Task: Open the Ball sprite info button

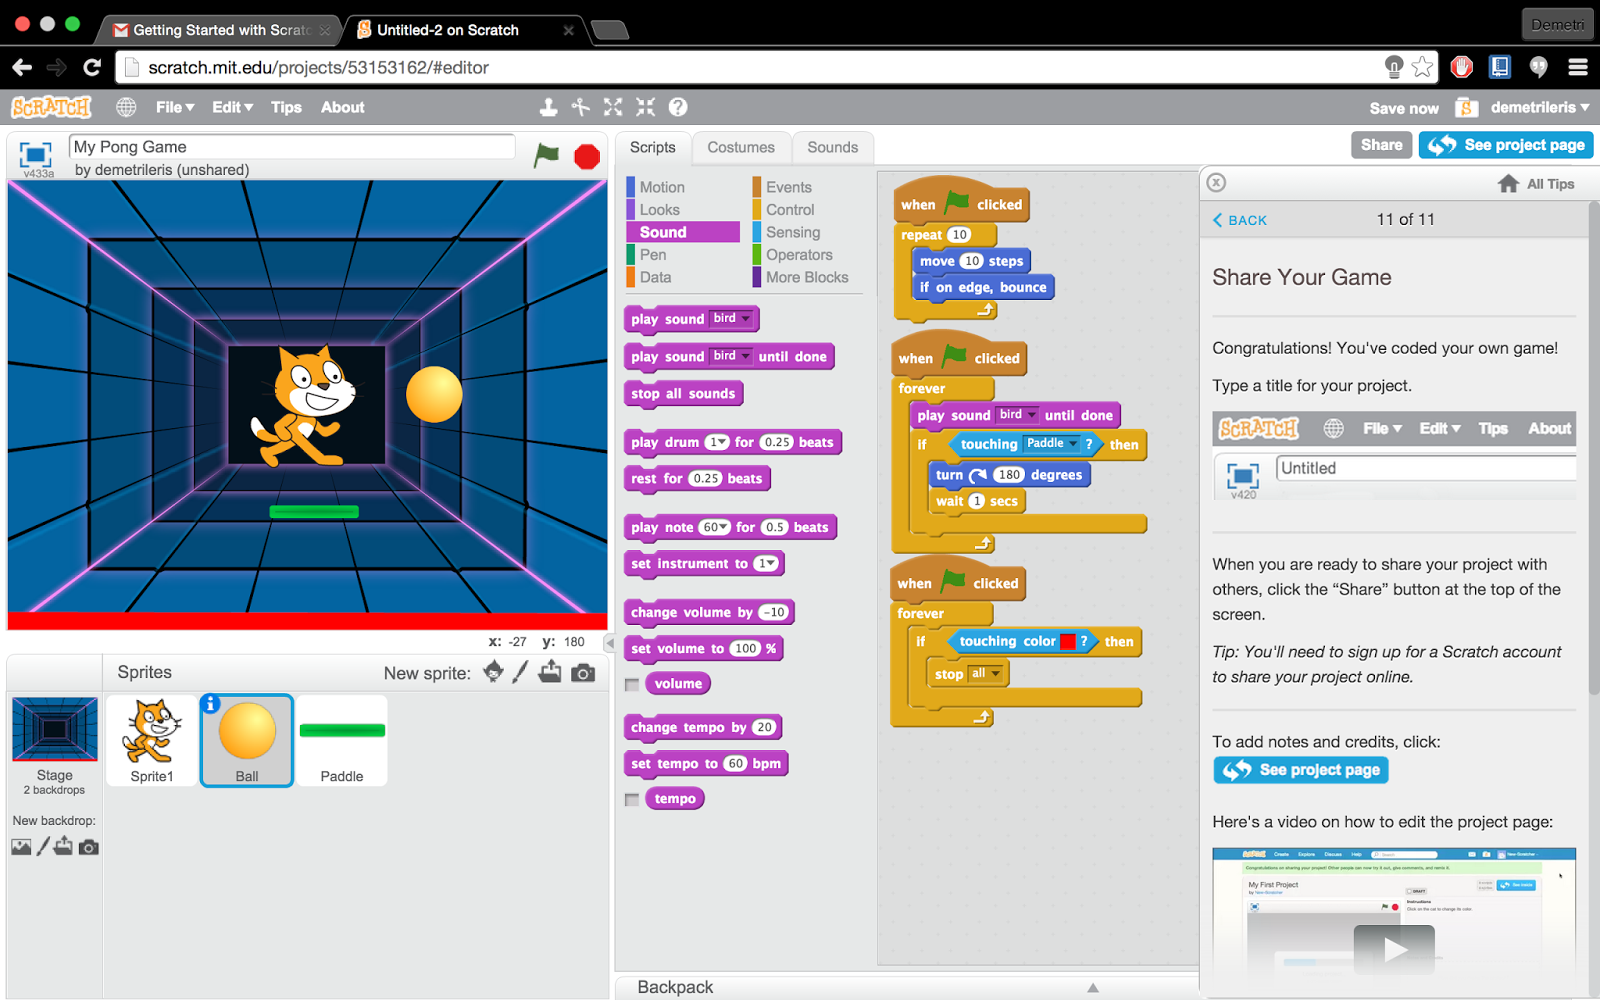Action: coord(211,704)
